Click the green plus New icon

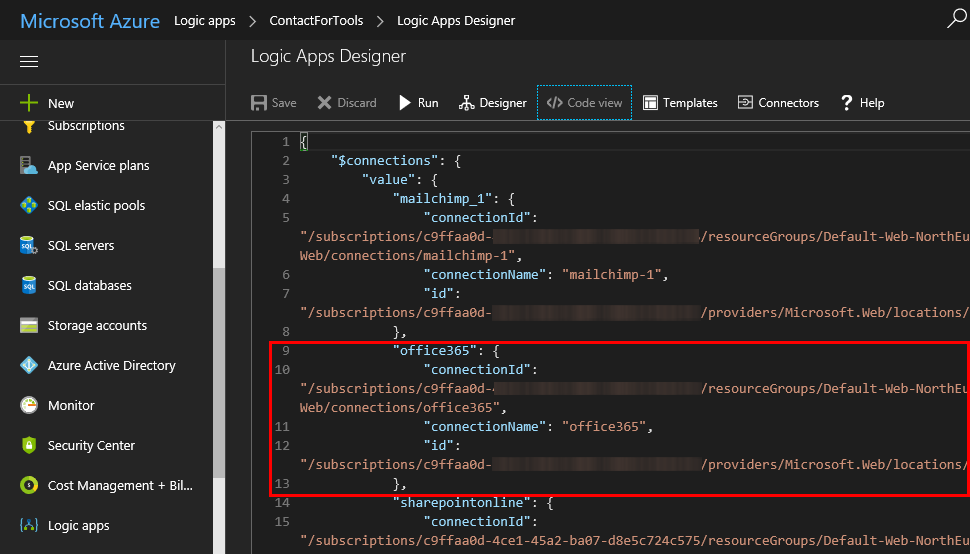tap(28, 103)
